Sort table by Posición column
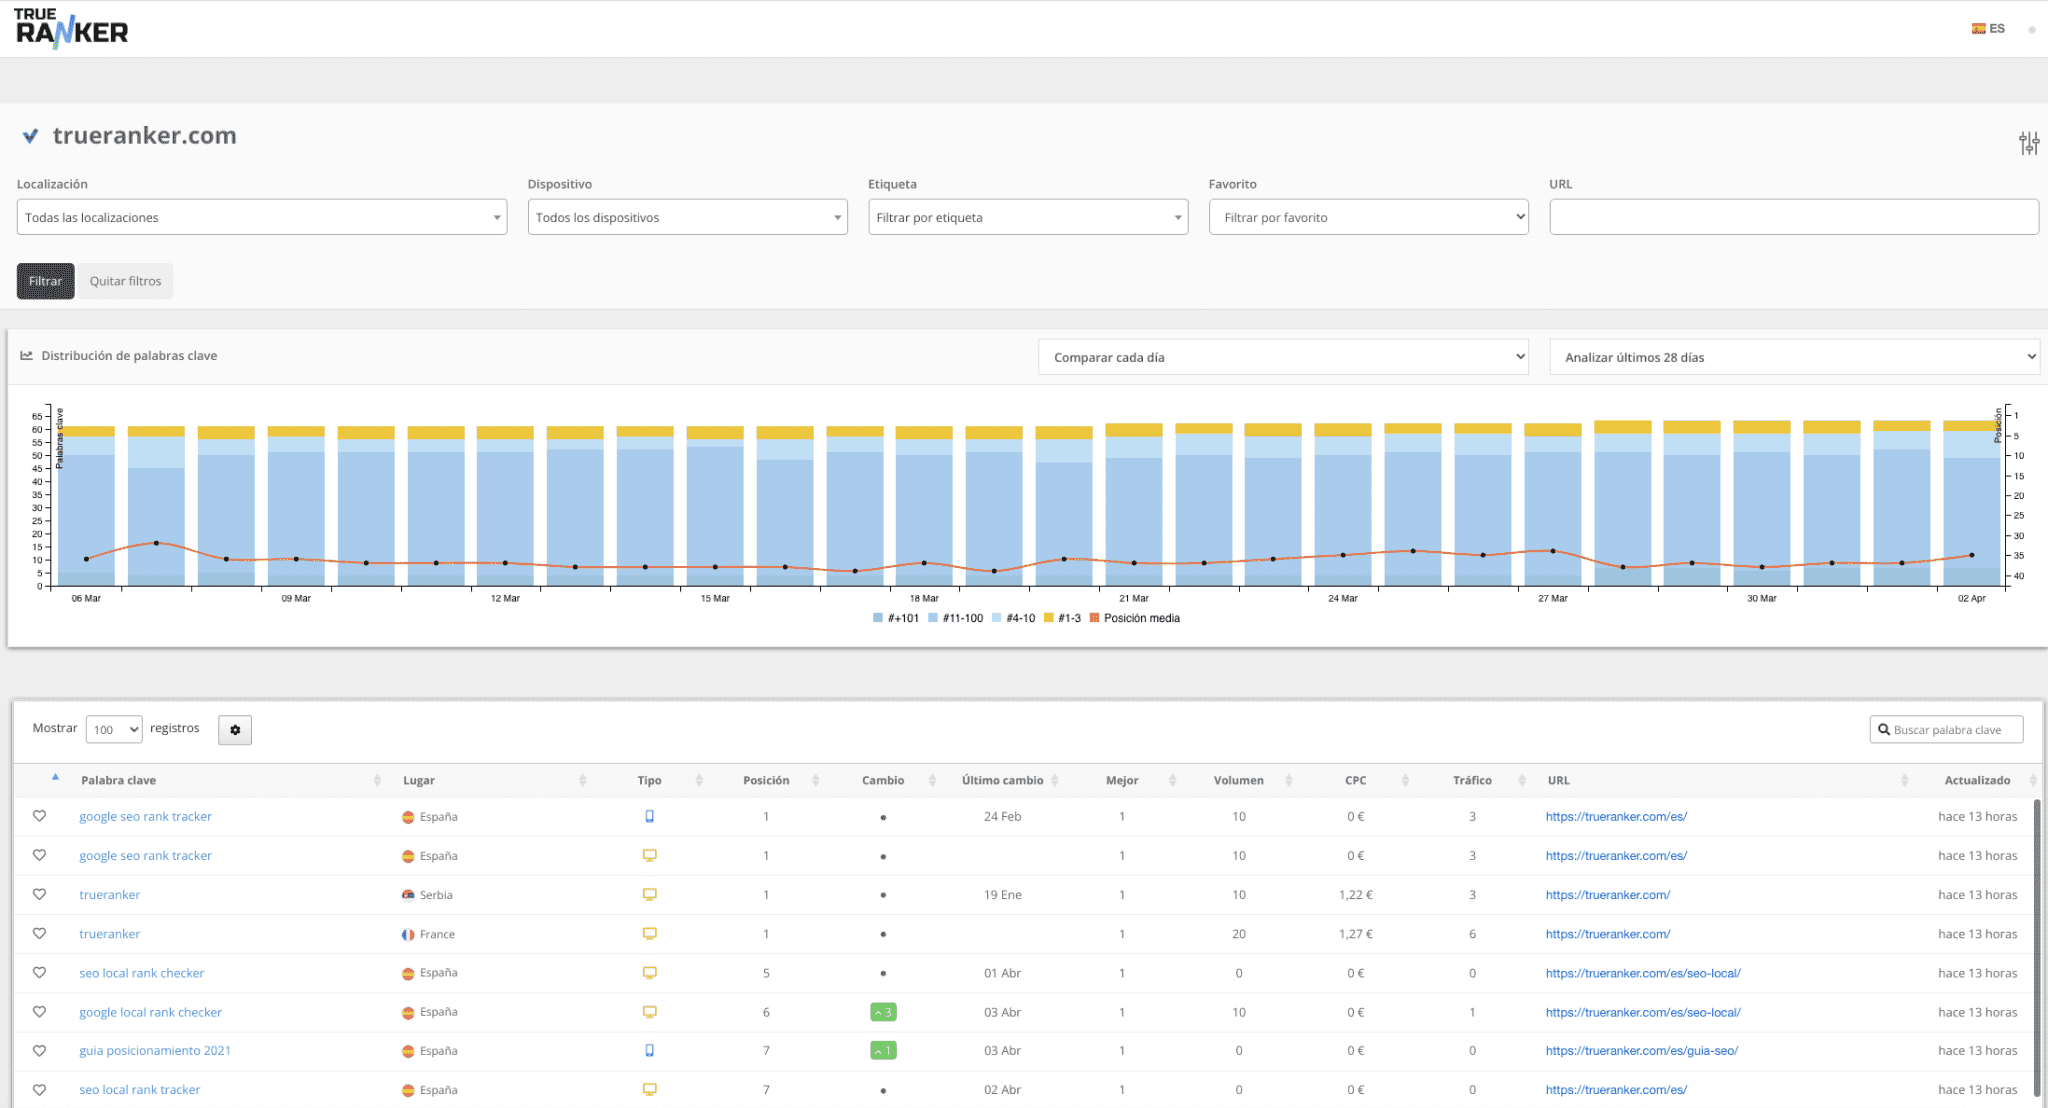 click(766, 780)
